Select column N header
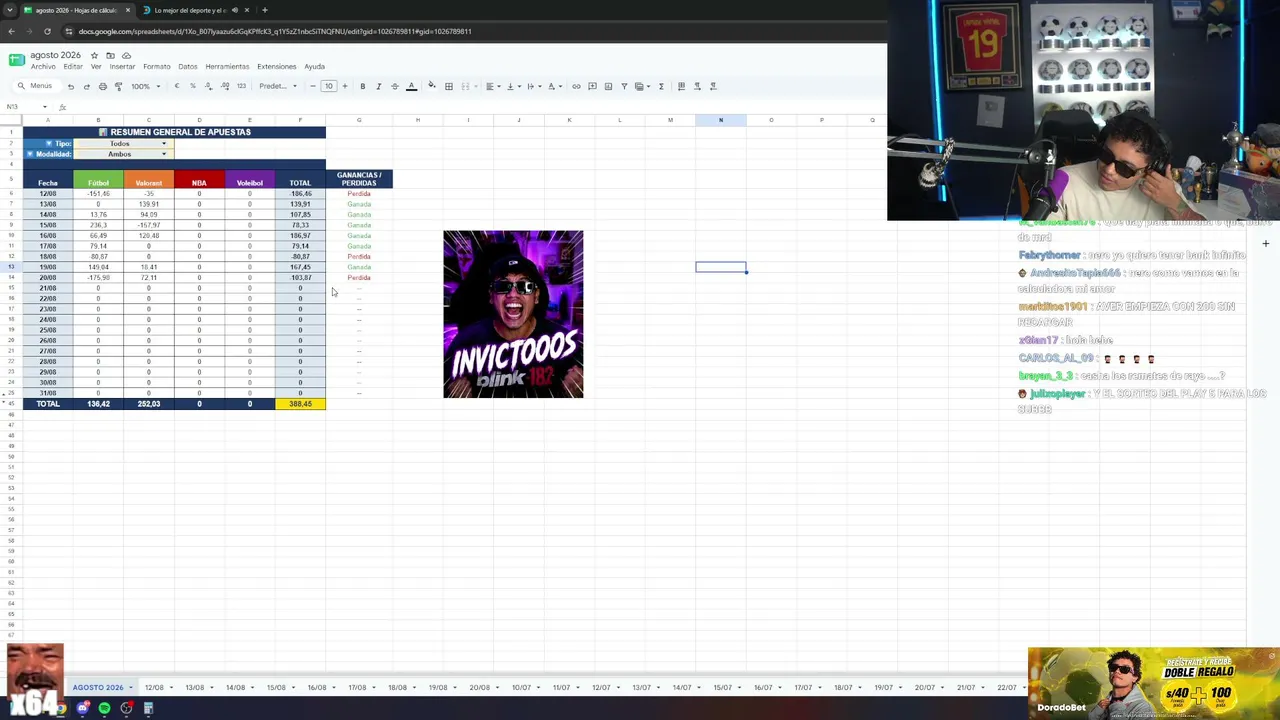Viewport: 1280px width, 720px height. 721,120
